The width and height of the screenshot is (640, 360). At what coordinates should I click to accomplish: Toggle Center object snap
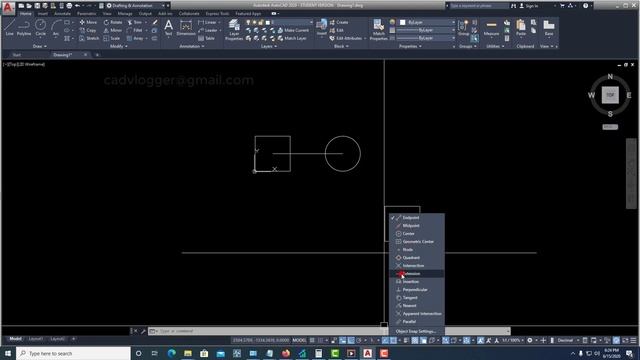pos(409,233)
